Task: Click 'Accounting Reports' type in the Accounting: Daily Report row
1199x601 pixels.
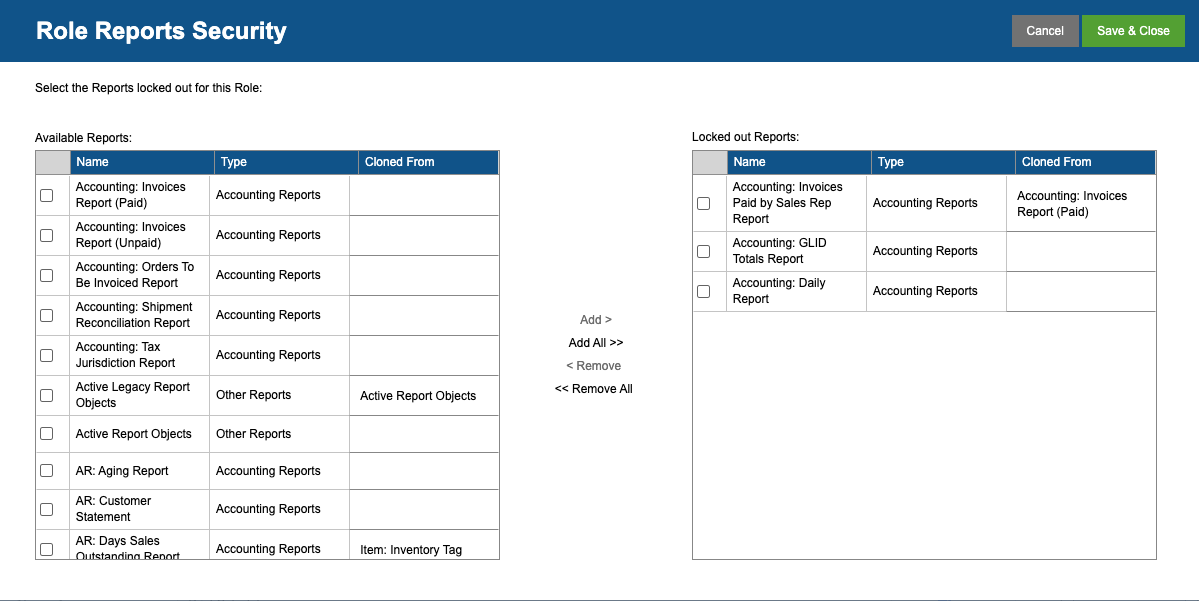Action: (x=925, y=291)
